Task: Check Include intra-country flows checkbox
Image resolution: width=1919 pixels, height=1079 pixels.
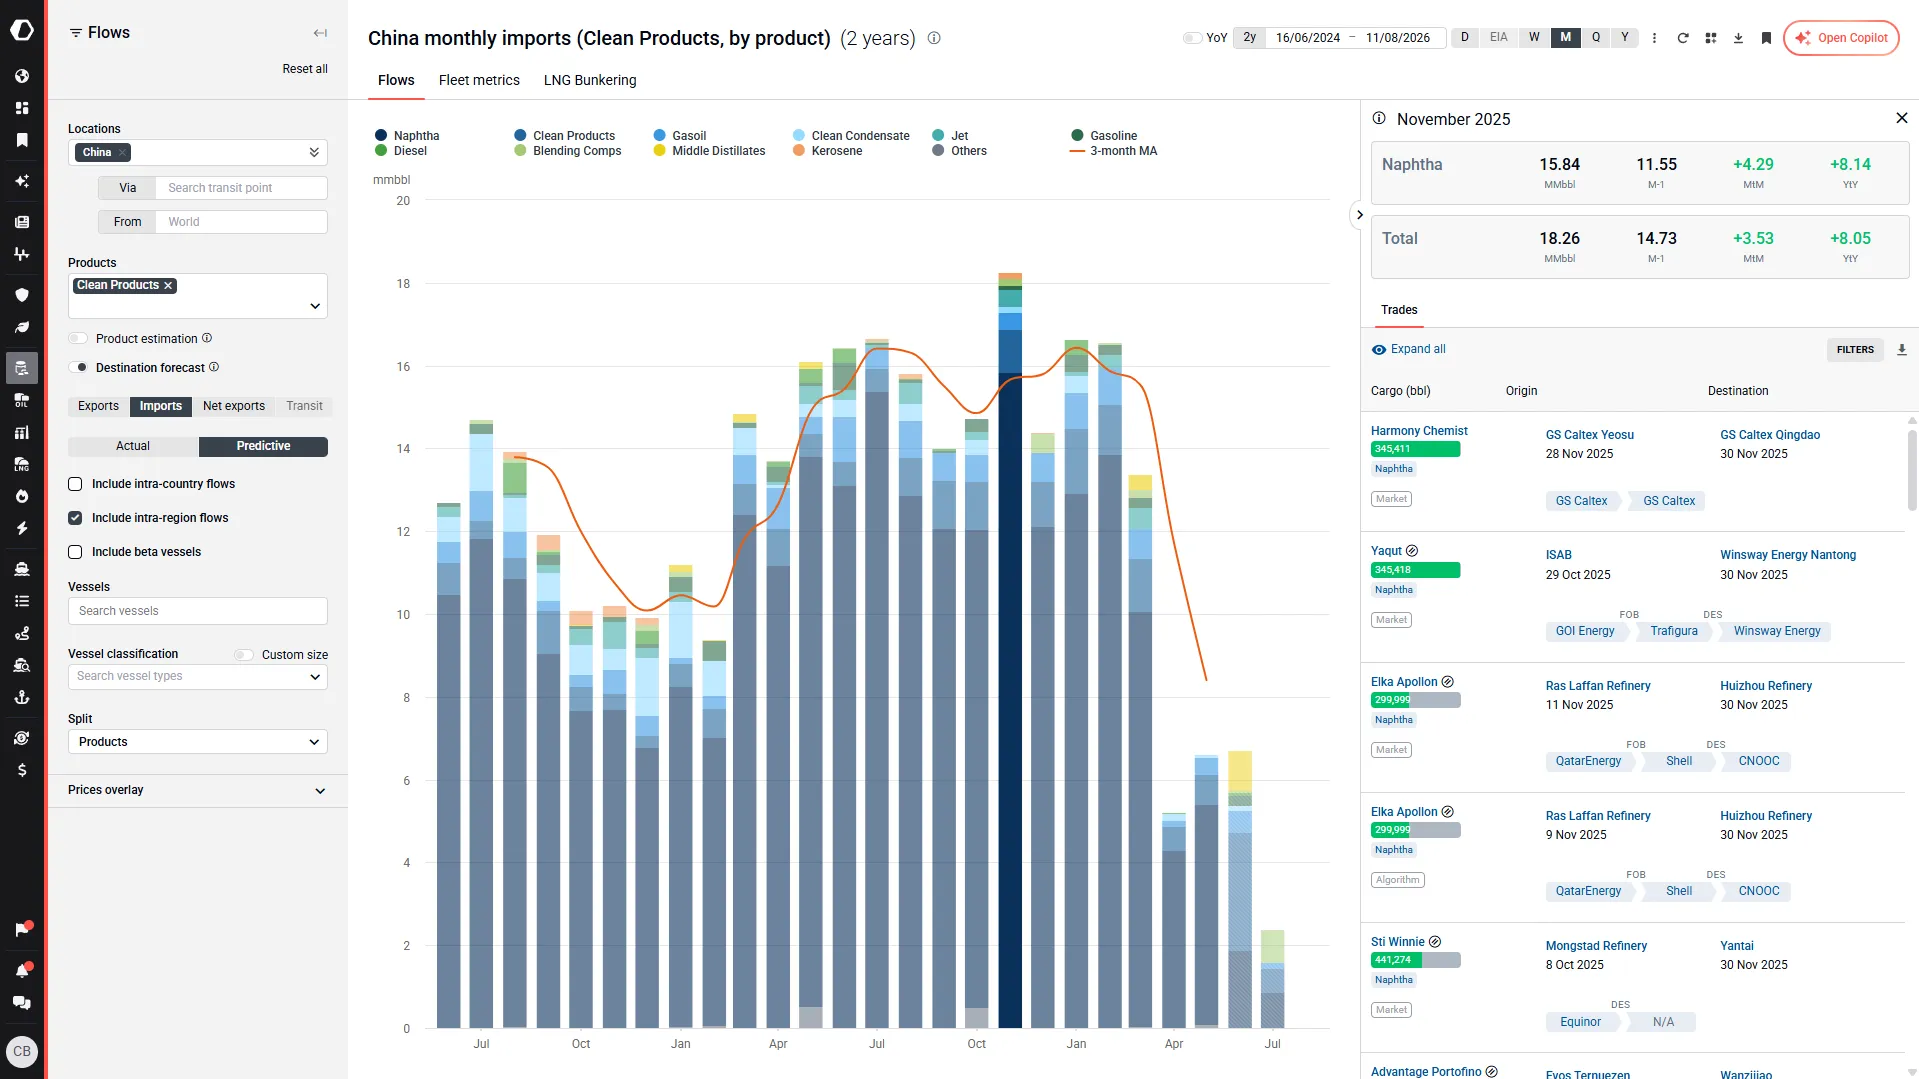Action: pos(75,484)
